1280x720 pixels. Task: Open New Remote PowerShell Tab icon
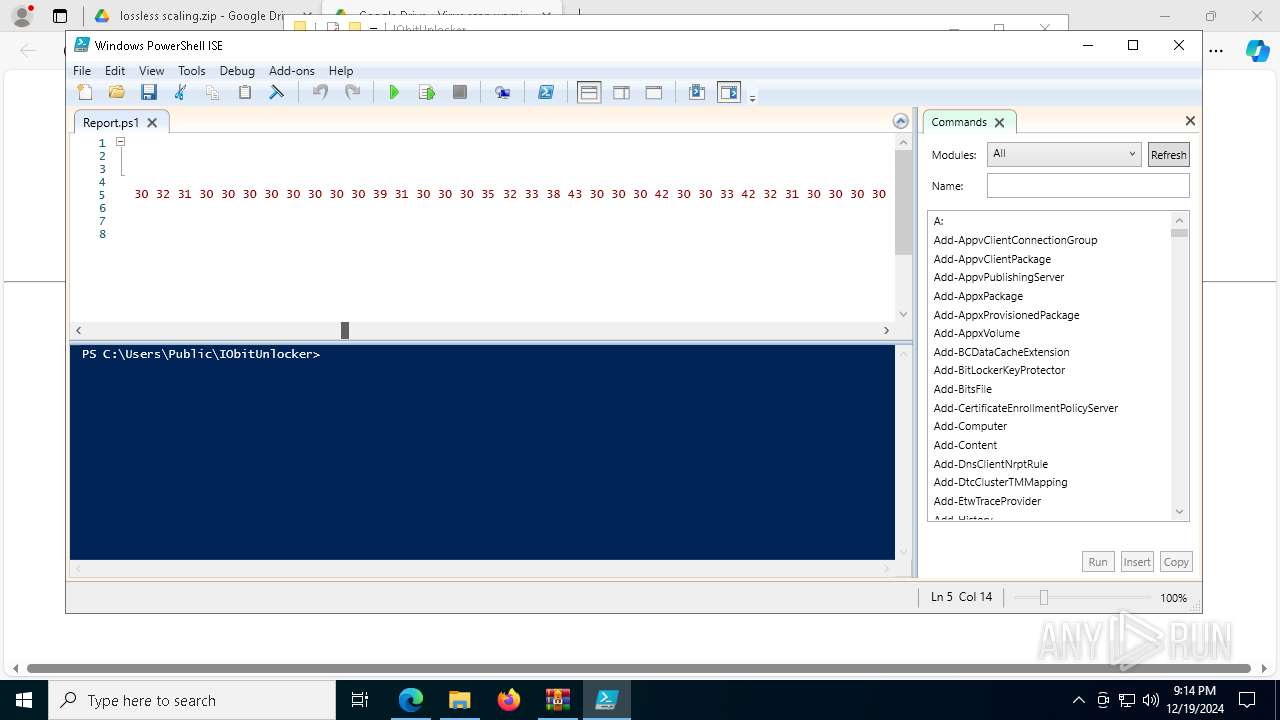[503, 93]
